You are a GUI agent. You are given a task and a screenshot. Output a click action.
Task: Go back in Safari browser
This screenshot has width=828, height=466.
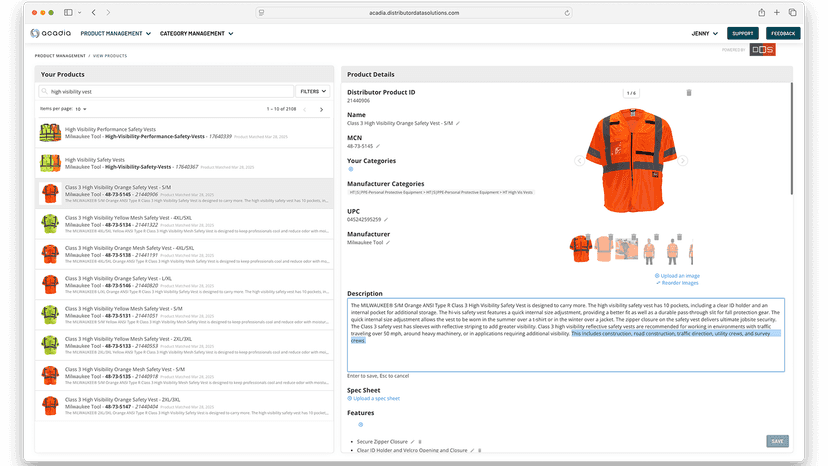93,12
